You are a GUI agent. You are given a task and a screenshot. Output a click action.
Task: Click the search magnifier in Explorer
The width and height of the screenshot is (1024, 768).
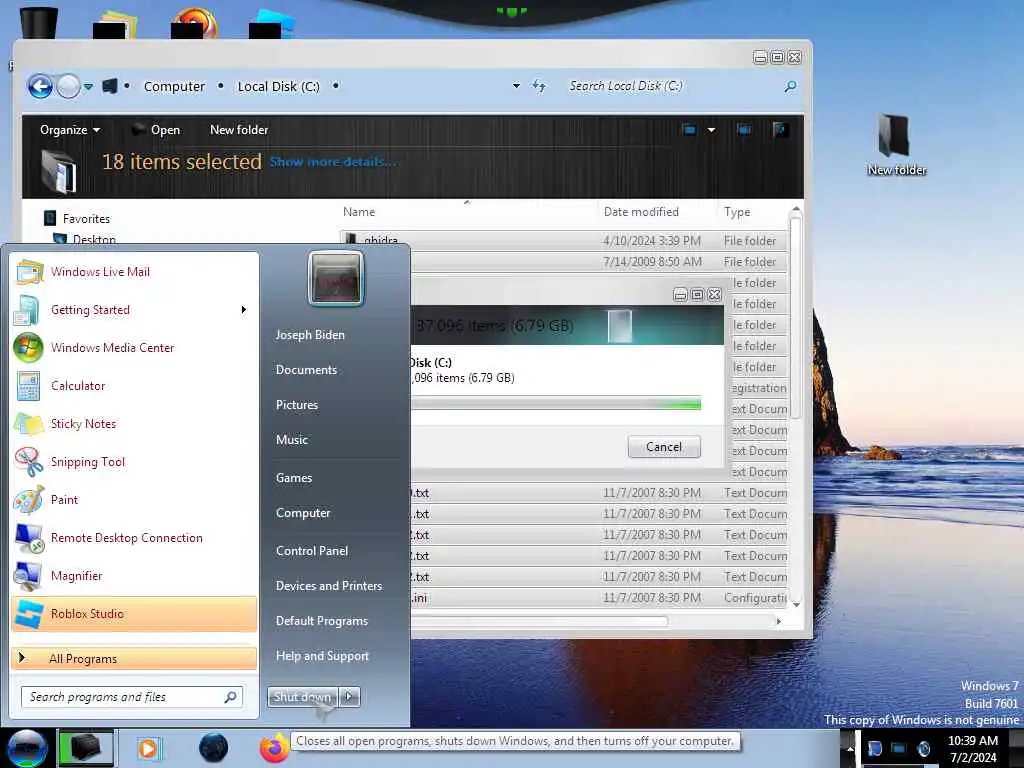point(790,86)
